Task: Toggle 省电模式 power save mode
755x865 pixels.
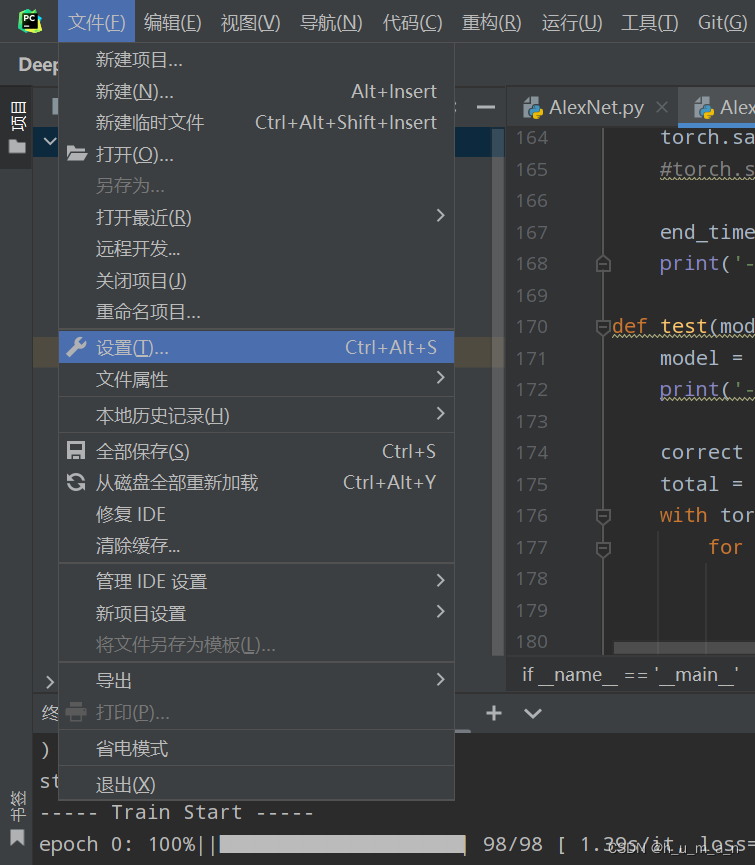Action: tap(256, 749)
